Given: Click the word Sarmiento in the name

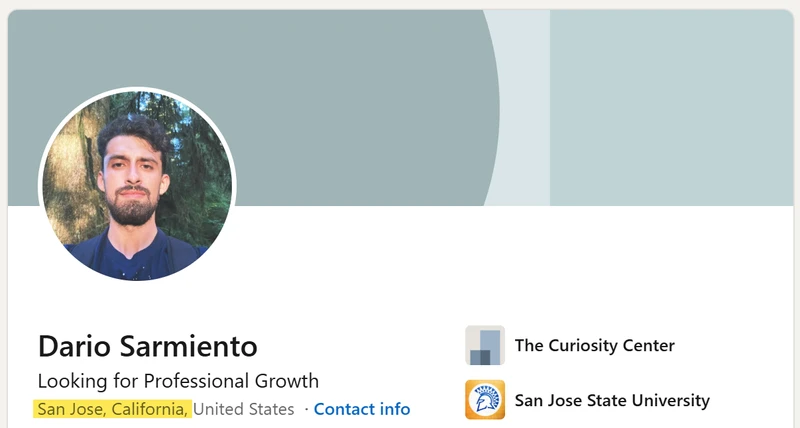Looking at the screenshot, I should (x=187, y=346).
